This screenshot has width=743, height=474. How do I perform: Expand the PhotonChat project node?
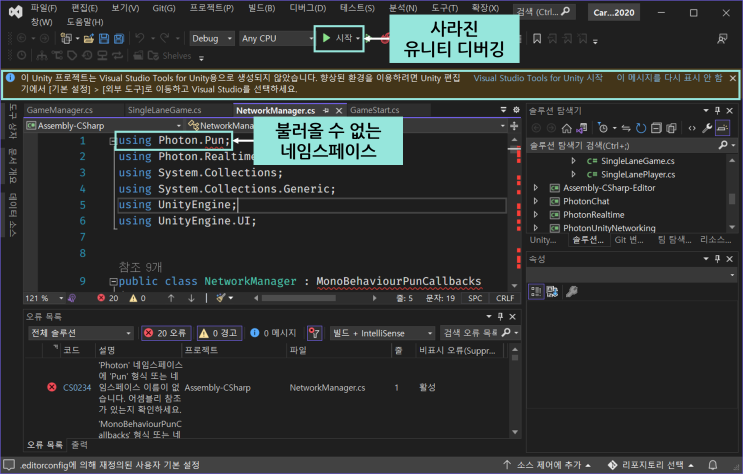535,201
